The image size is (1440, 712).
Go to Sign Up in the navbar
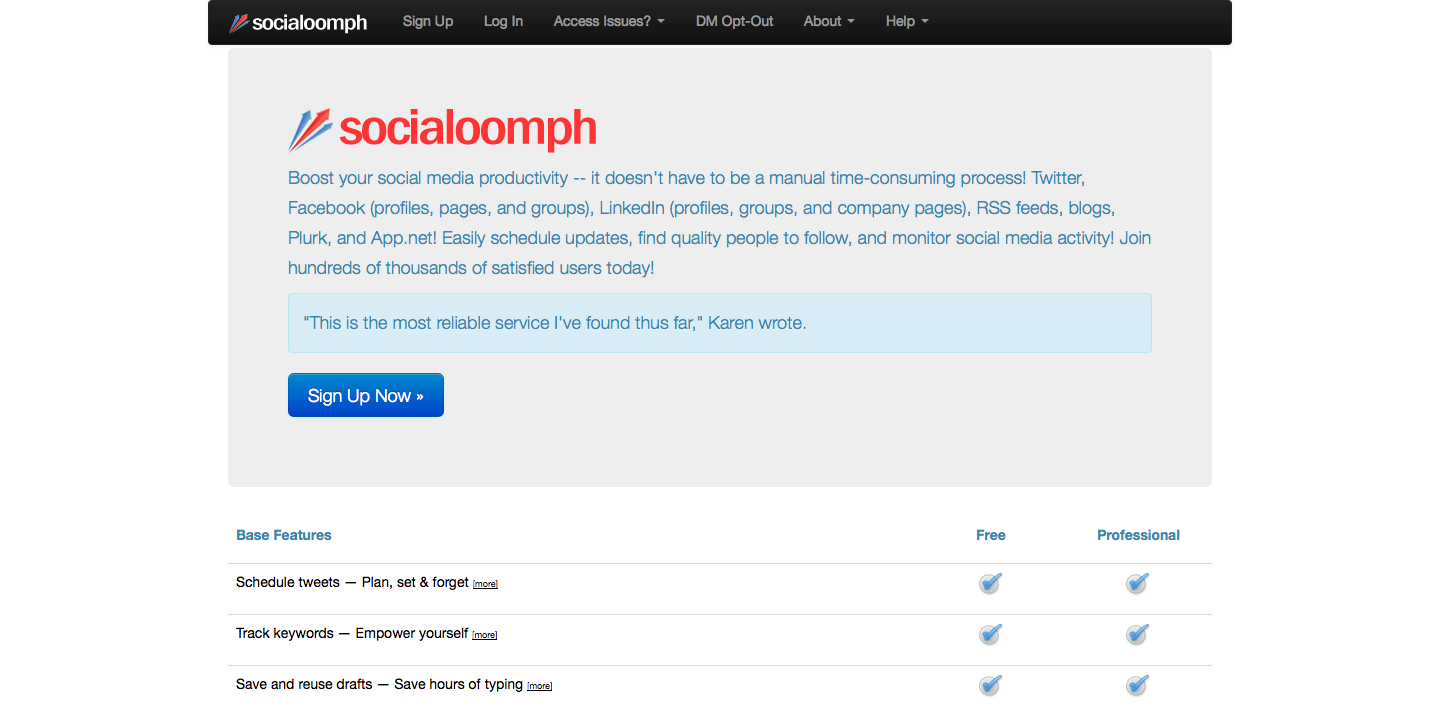[428, 21]
